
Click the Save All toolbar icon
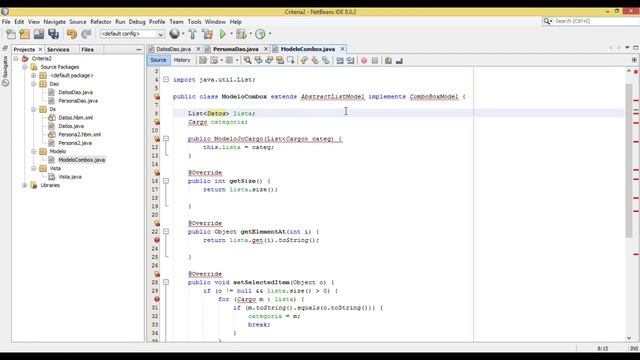53,34
